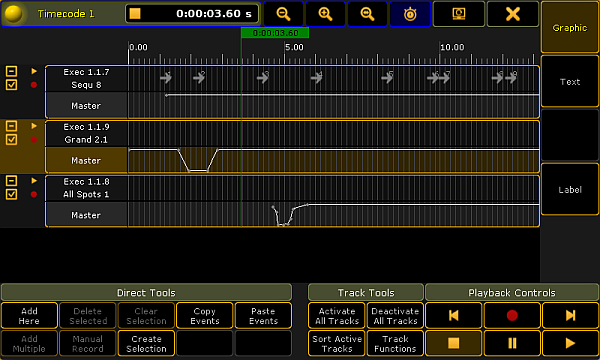Click the zoom-to-fit magnifier icon

click(367, 14)
